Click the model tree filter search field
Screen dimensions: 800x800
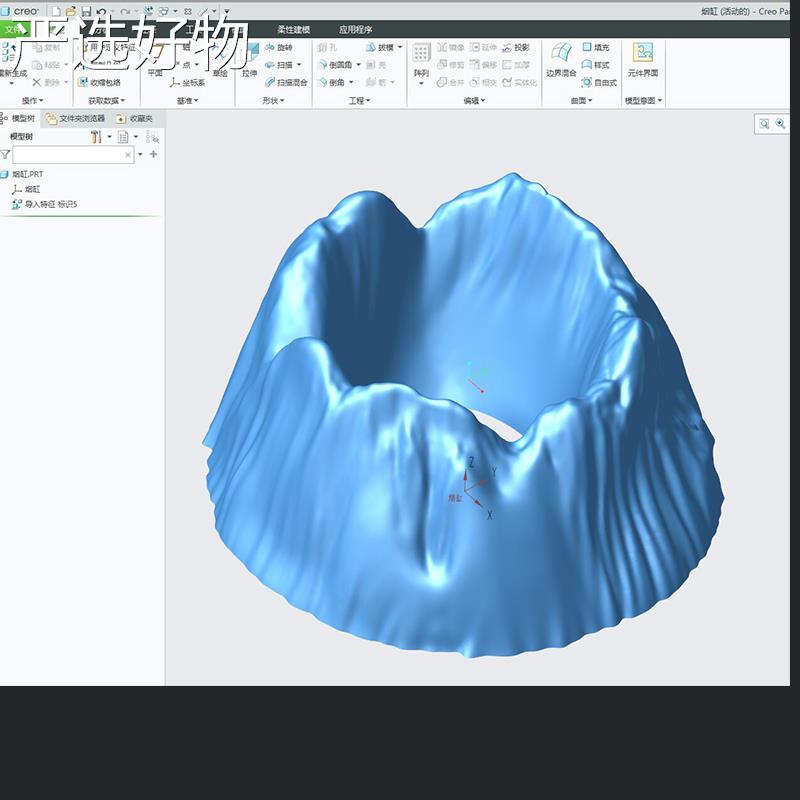(73, 155)
